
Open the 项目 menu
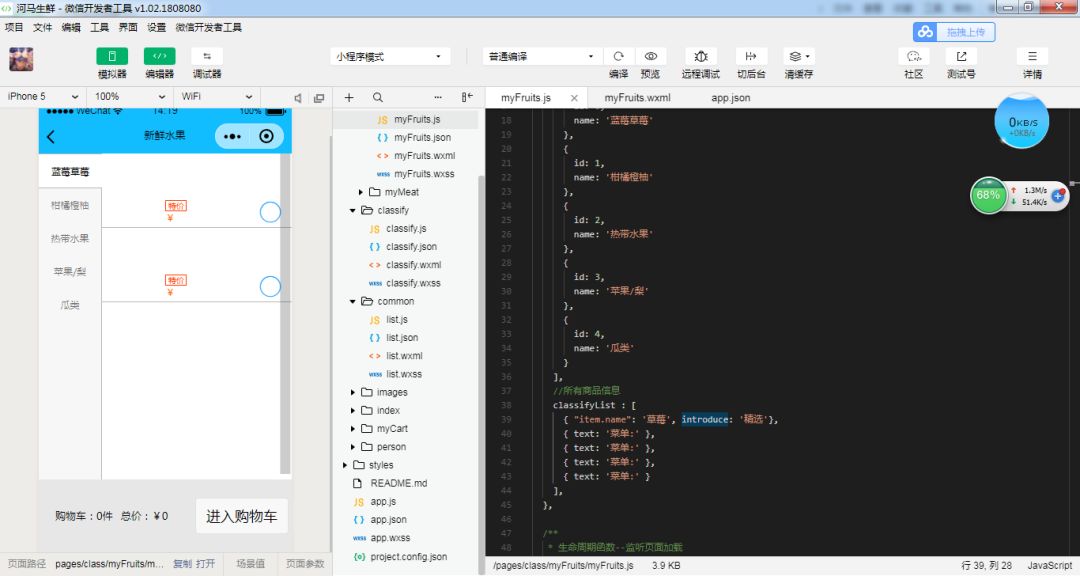pyautogui.click(x=14, y=28)
